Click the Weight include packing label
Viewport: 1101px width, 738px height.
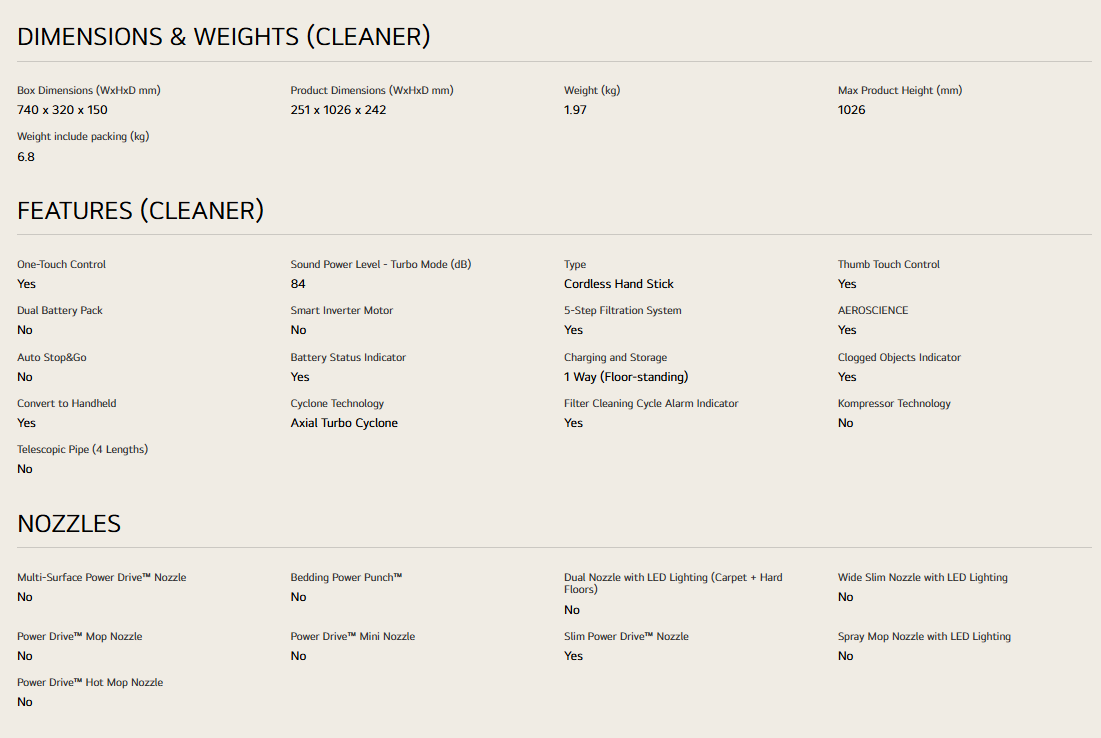point(83,137)
